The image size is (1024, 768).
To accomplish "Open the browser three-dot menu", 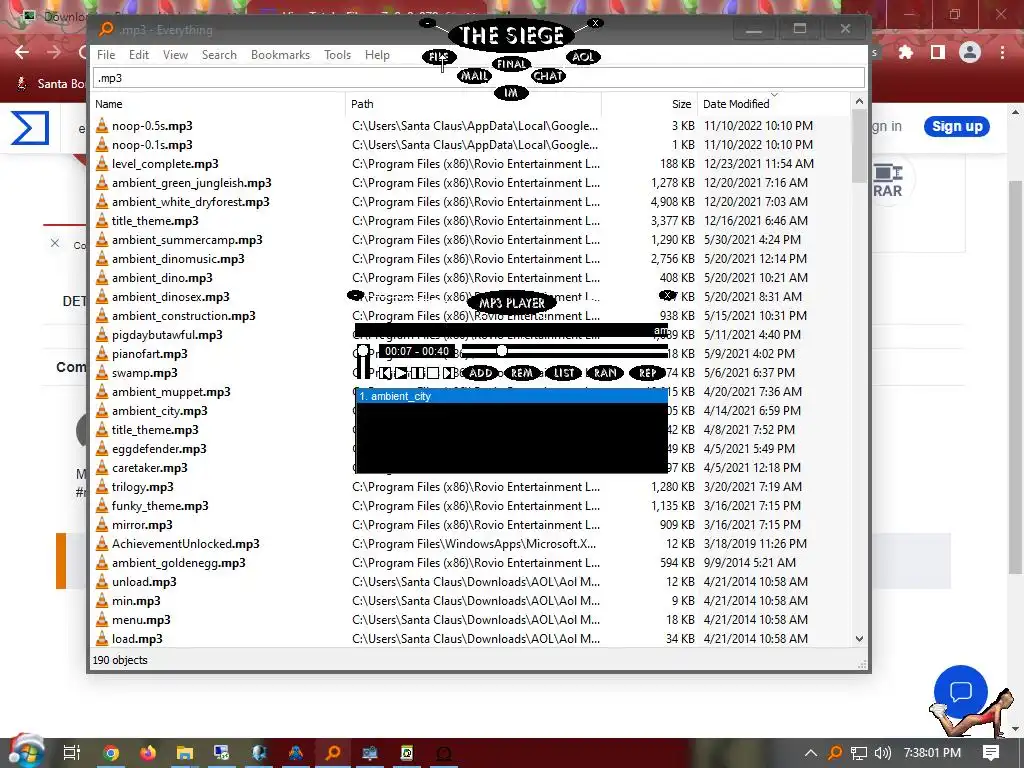I will tap(1002, 52).
